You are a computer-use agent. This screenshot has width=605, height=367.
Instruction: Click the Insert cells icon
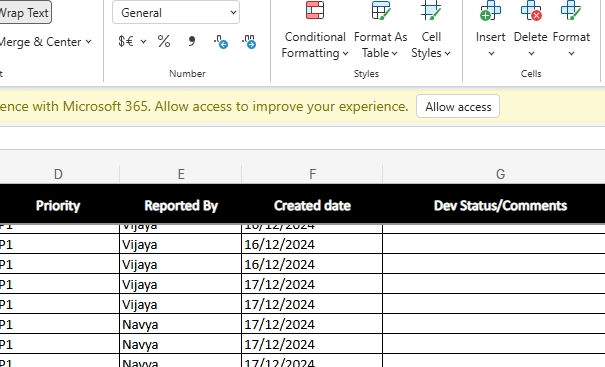[490, 10]
